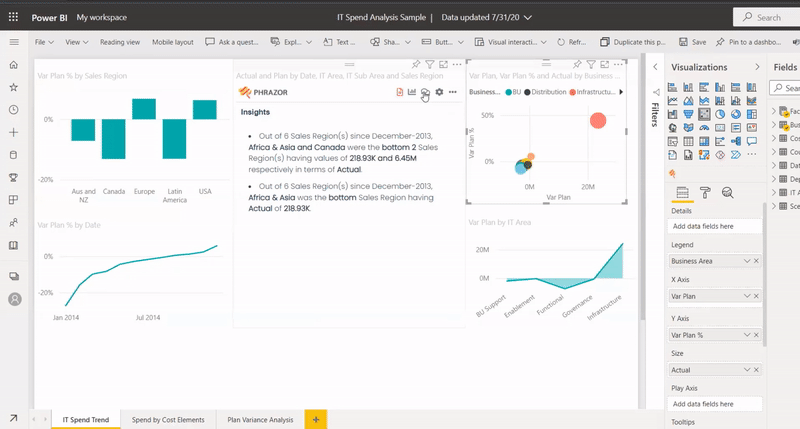Open Learn book icon in sidebar
The width and height of the screenshot is (800, 429).
click(x=14, y=245)
